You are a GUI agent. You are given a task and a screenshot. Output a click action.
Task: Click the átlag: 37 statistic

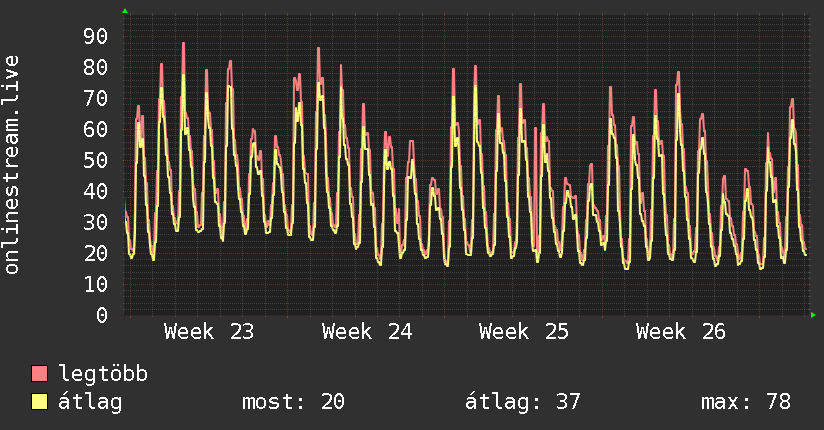point(522,402)
